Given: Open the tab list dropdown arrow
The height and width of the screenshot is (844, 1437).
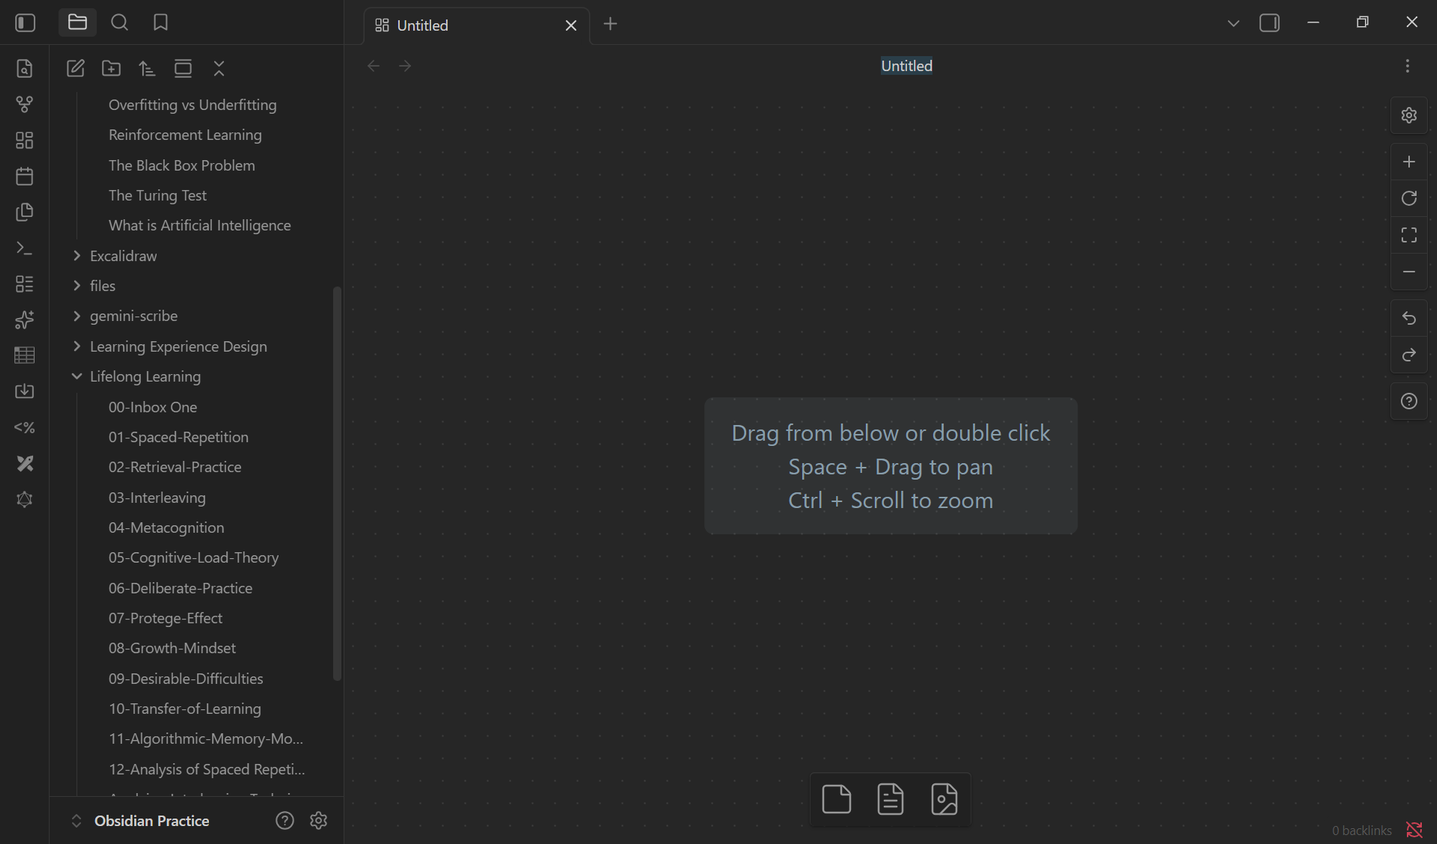Looking at the screenshot, I should [x=1233, y=23].
